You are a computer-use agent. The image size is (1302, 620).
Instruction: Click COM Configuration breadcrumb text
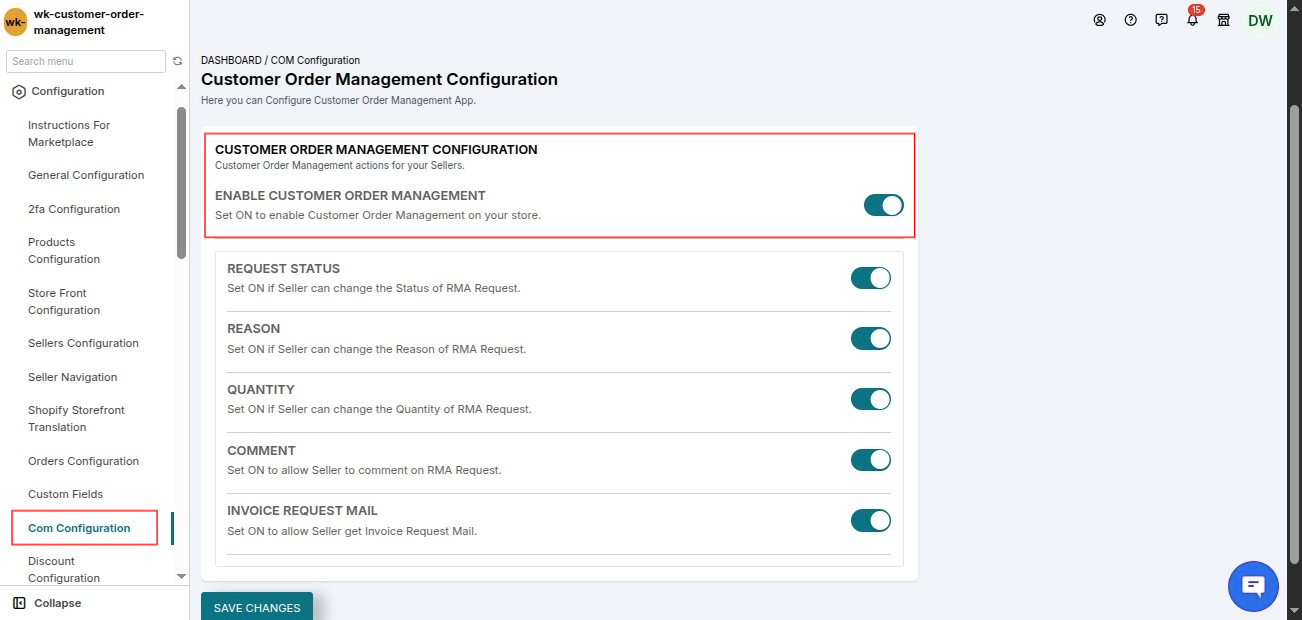315,61
